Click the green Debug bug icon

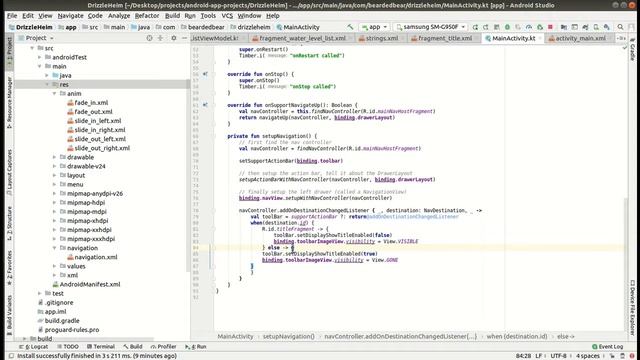click(x=507, y=27)
